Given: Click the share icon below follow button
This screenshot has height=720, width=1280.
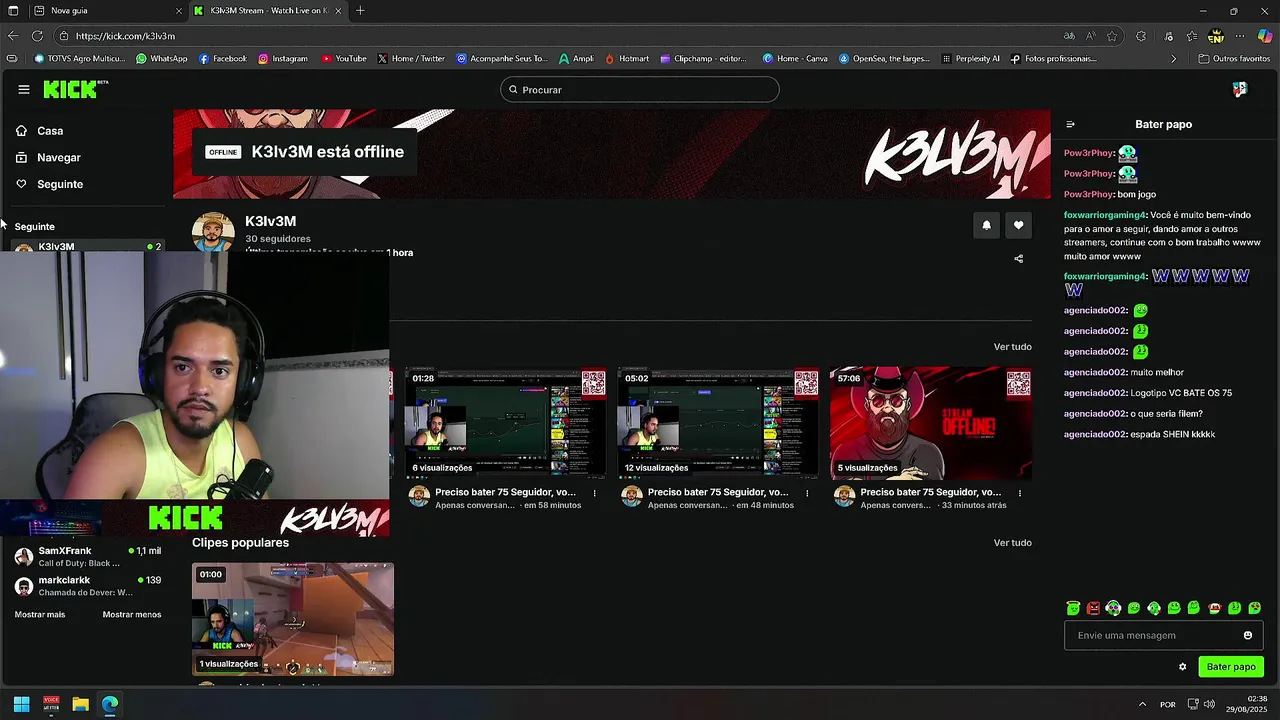Looking at the screenshot, I should (x=1018, y=259).
